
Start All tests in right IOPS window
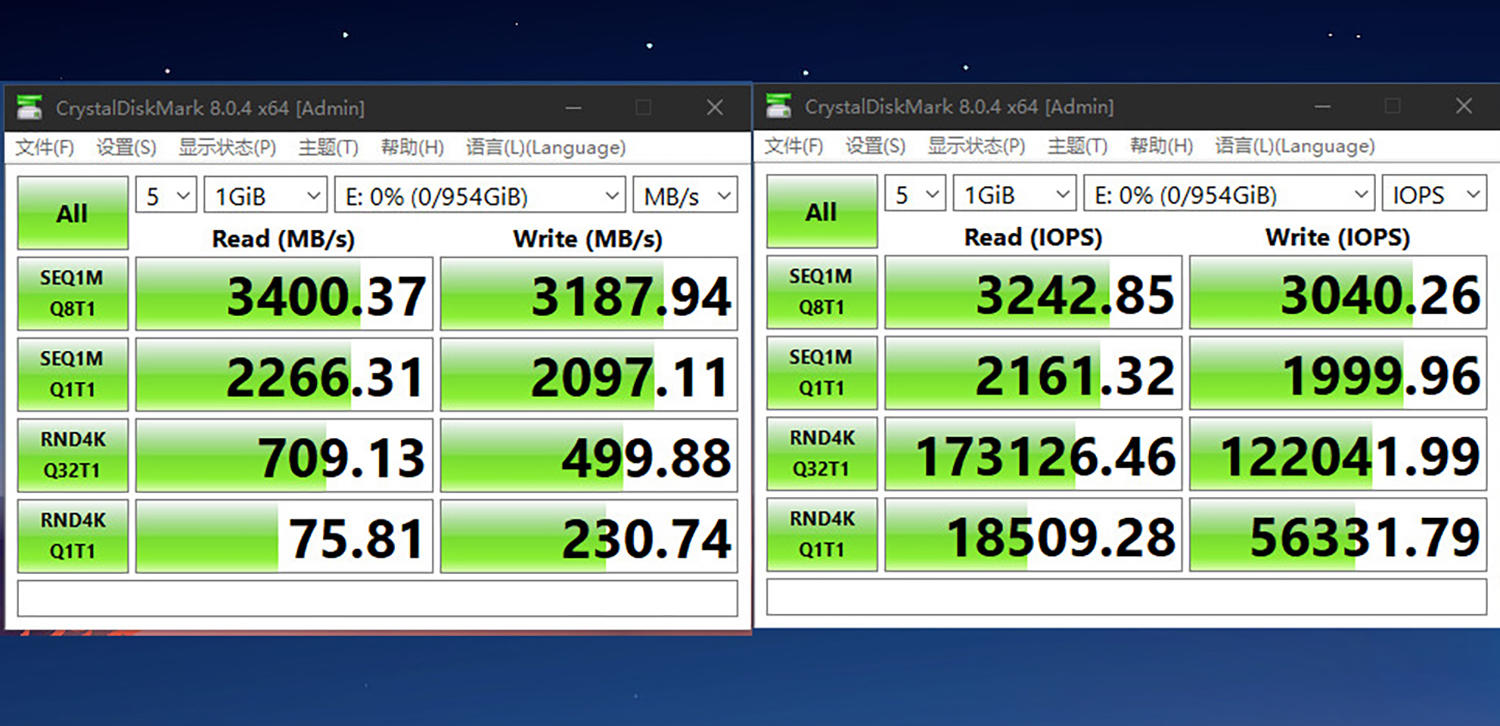pyautogui.click(x=821, y=212)
